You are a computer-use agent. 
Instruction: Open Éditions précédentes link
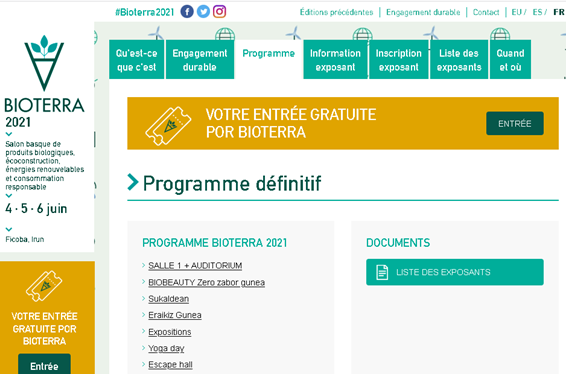pos(336,12)
